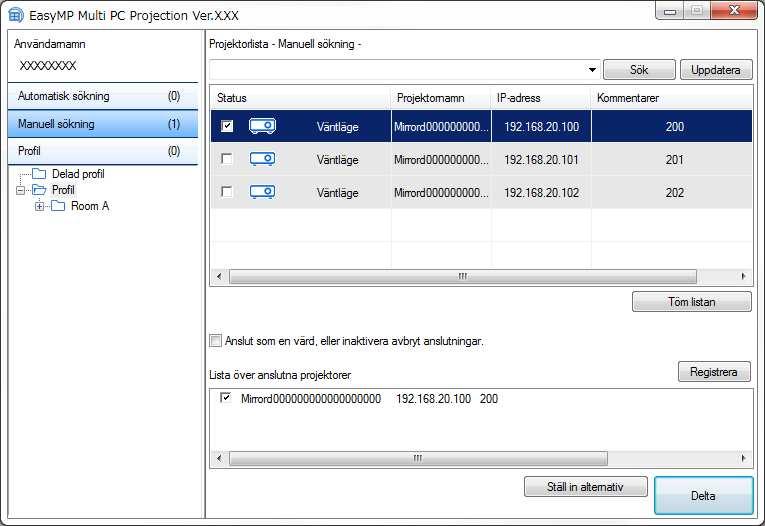Click the Room A folder icon
The height and width of the screenshot is (526, 765).
pyautogui.click(x=58, y=206)
